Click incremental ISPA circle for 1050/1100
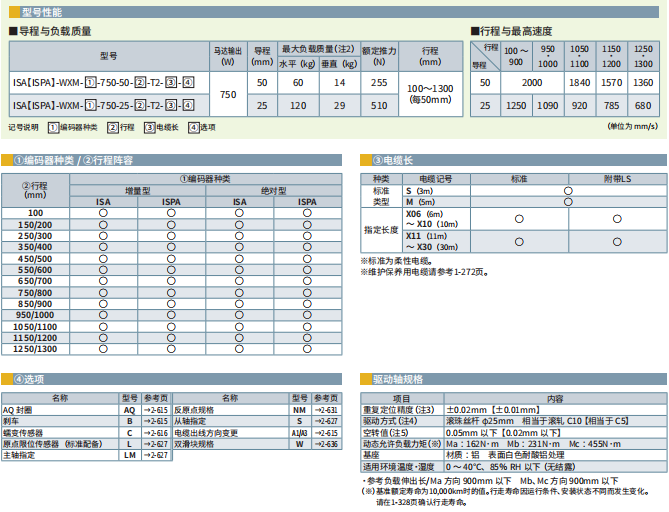Image resolution: width=669 pixels, height=512 pixels. (x=171, y=326)
